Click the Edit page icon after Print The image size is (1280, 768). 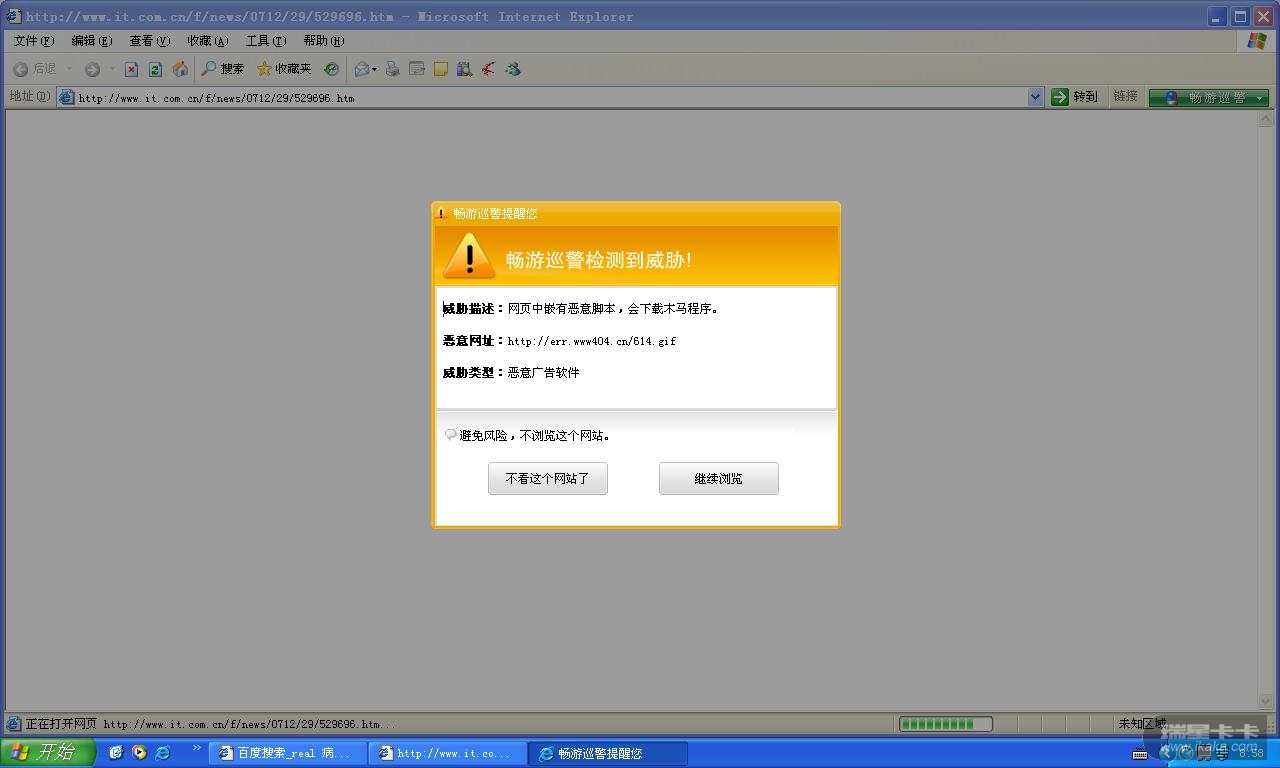pyautogui.click(x=416, y=69)
